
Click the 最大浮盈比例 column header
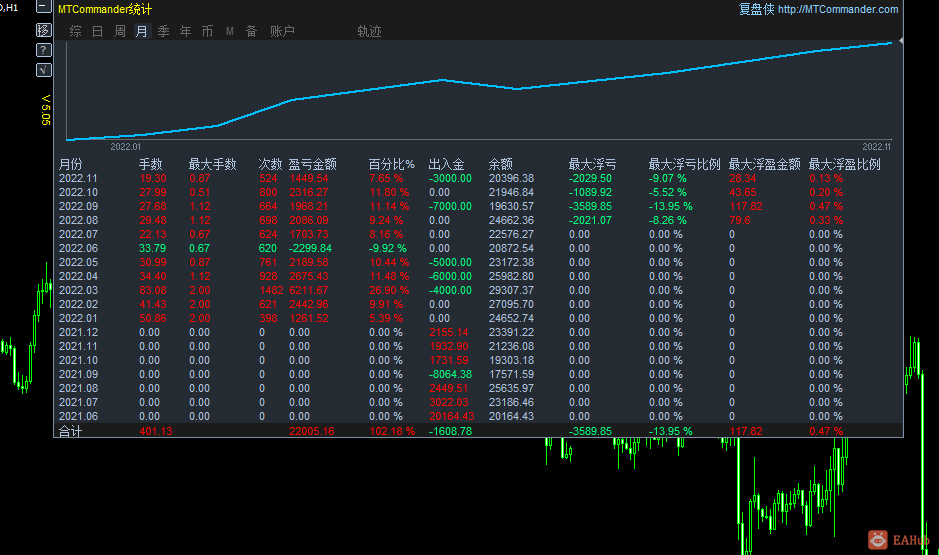tap(845, 164)
